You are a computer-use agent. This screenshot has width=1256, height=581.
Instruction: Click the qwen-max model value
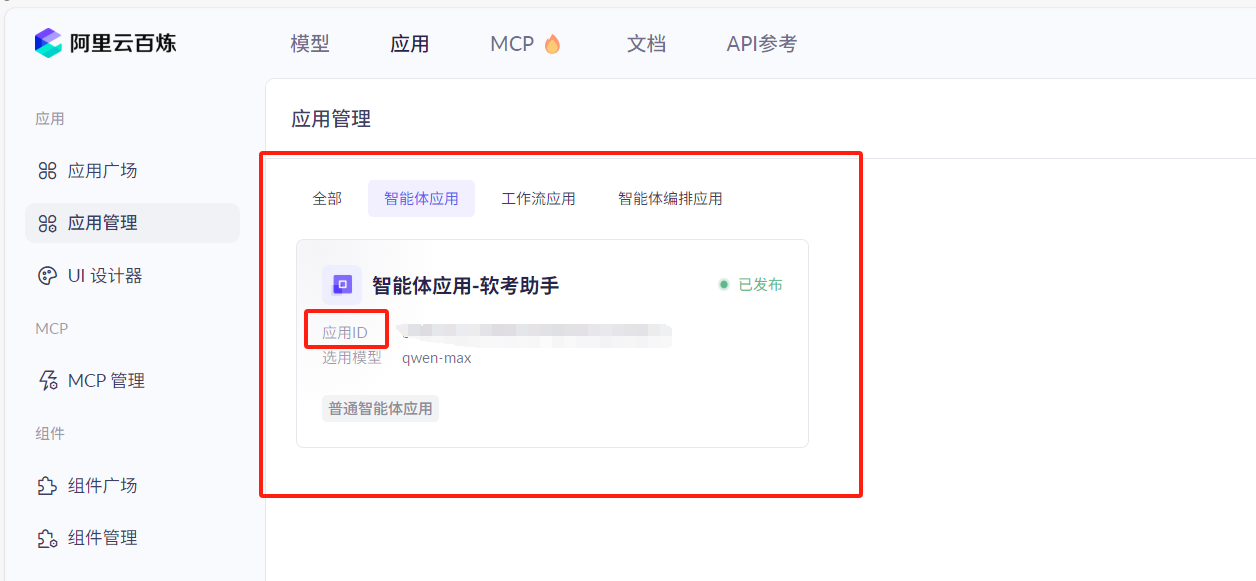[437, 357]
